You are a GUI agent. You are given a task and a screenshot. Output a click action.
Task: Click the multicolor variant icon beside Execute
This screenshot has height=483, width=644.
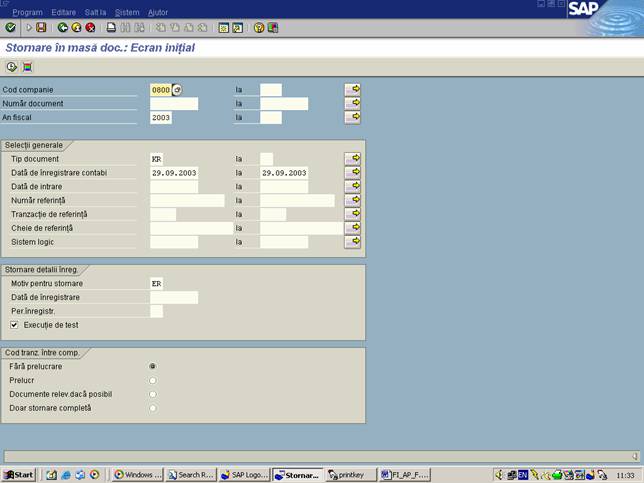(x=27, y=67)
